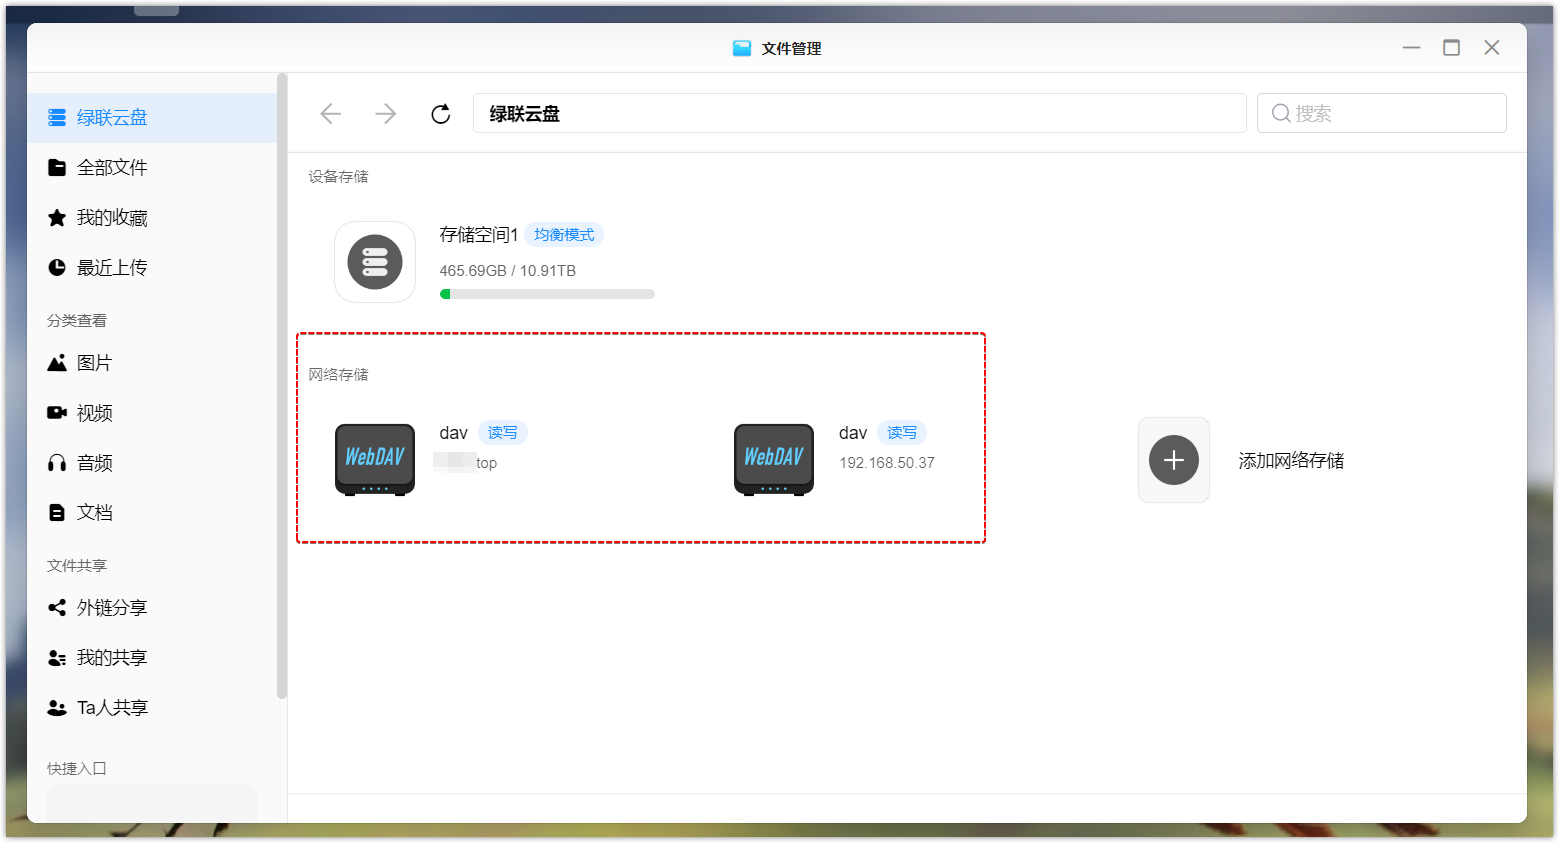Minimize the 文件管理 window
Viewport: 1559px width, 843px height.
click(x=1411, y=48)
